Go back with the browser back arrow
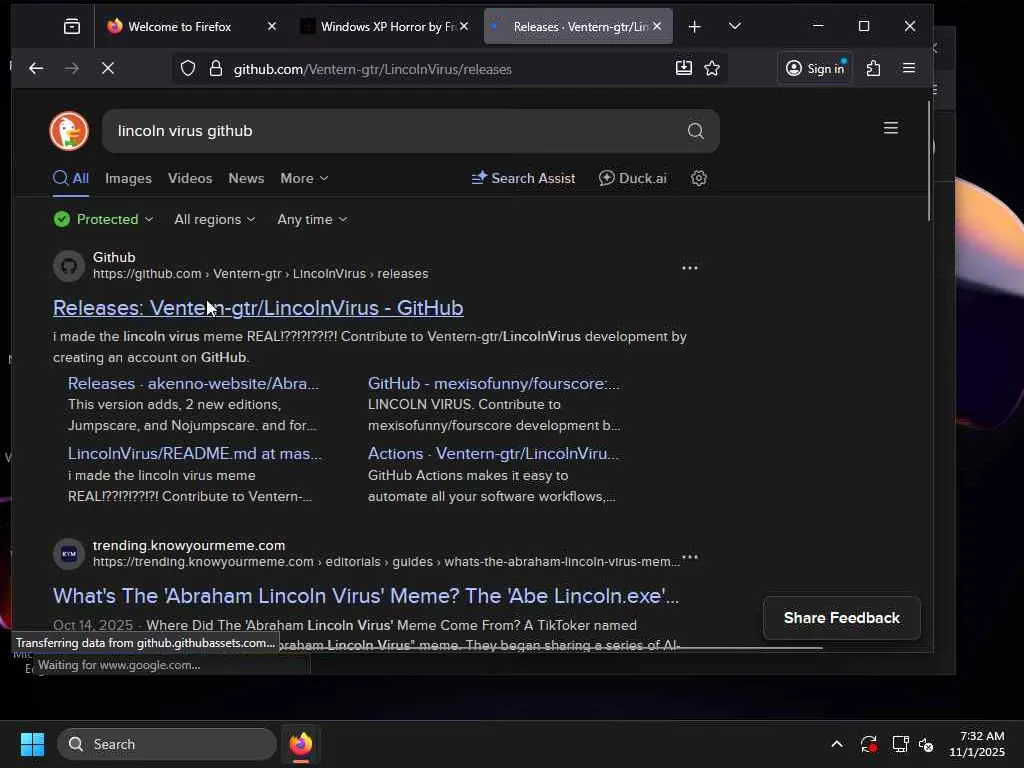This screenshot has width=1024, height=768. pos(36,69)
